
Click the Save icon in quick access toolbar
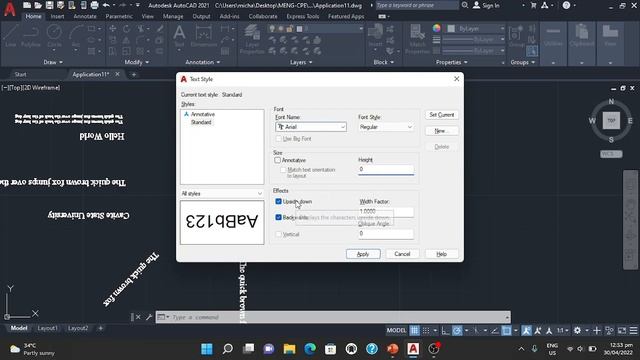click(x=49, y=5)
